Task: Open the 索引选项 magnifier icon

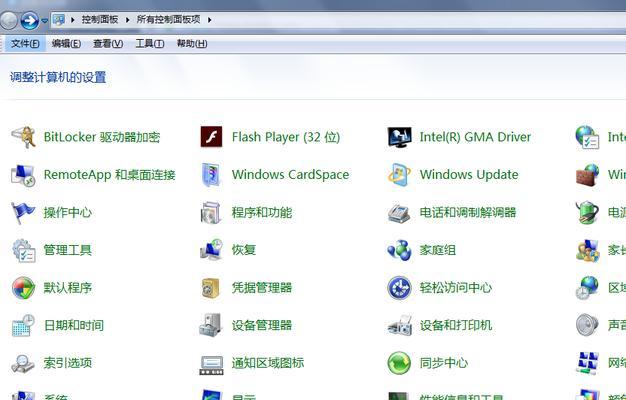Action: (23, 363)
